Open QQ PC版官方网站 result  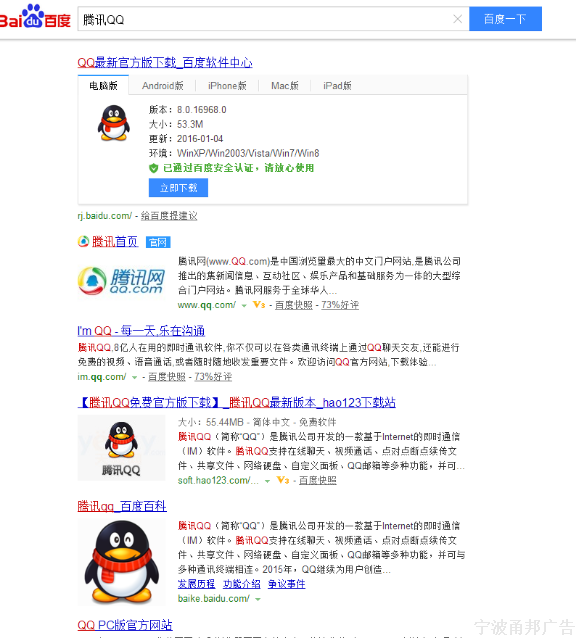[125, 625]
